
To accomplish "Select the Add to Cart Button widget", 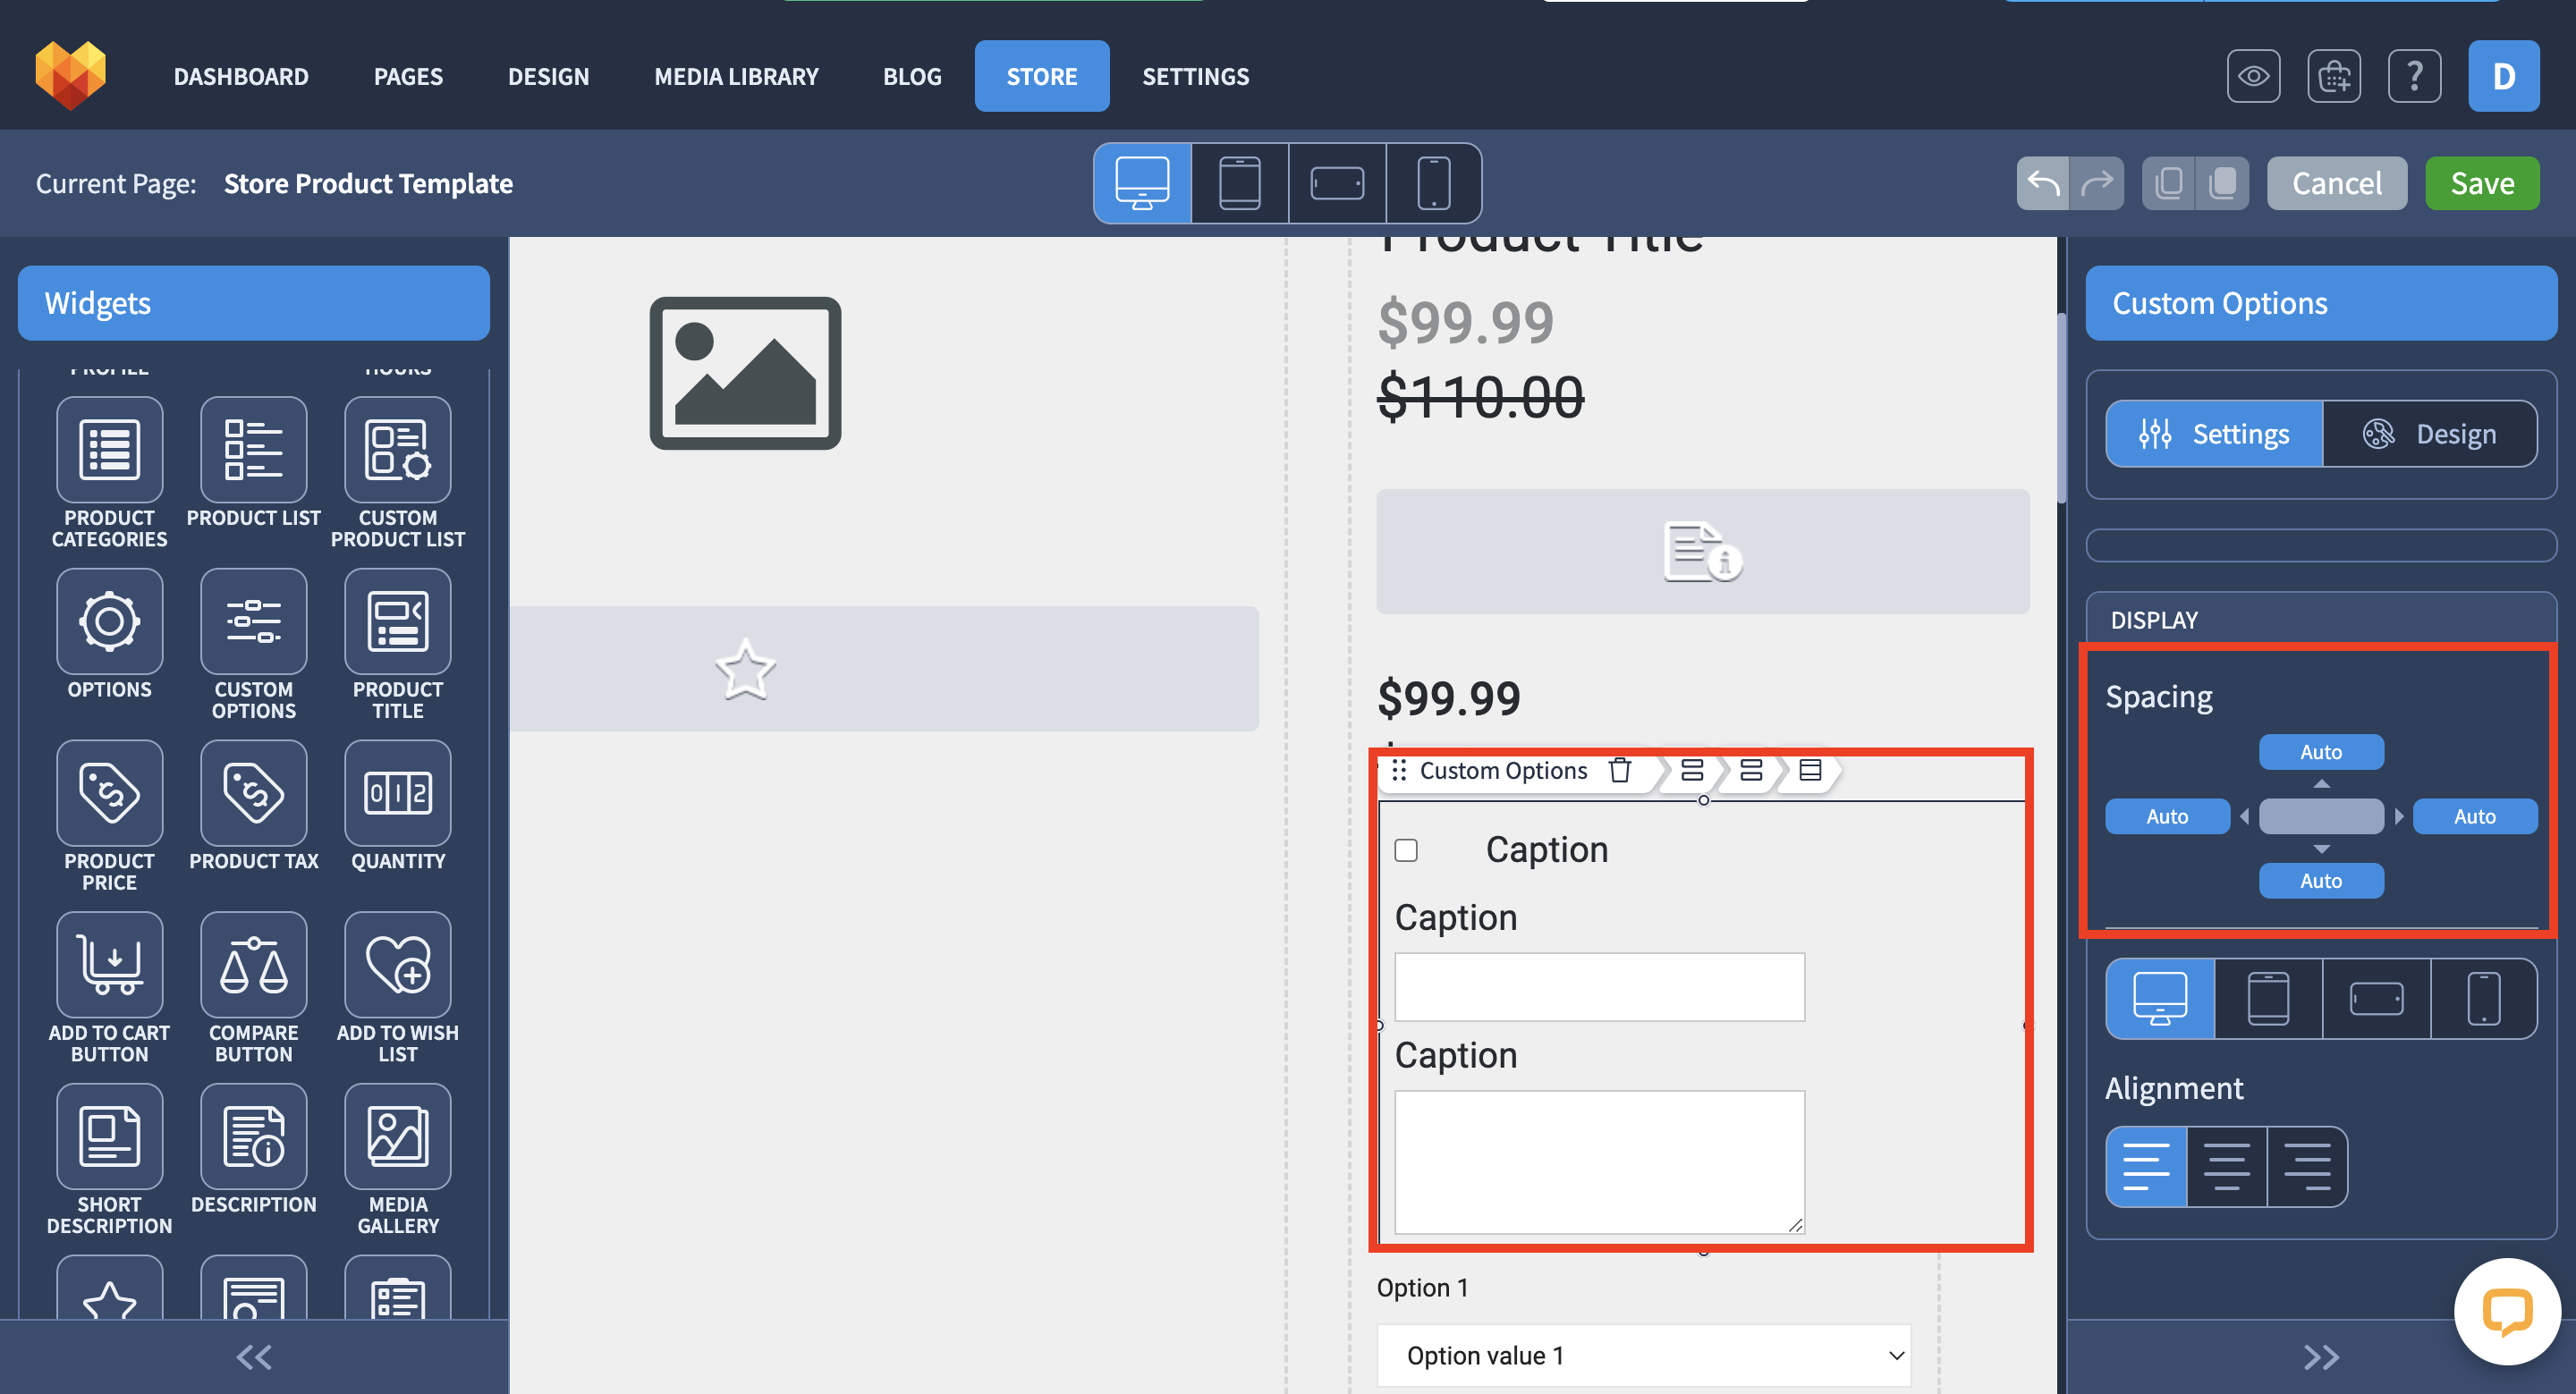I will (109, 966).
